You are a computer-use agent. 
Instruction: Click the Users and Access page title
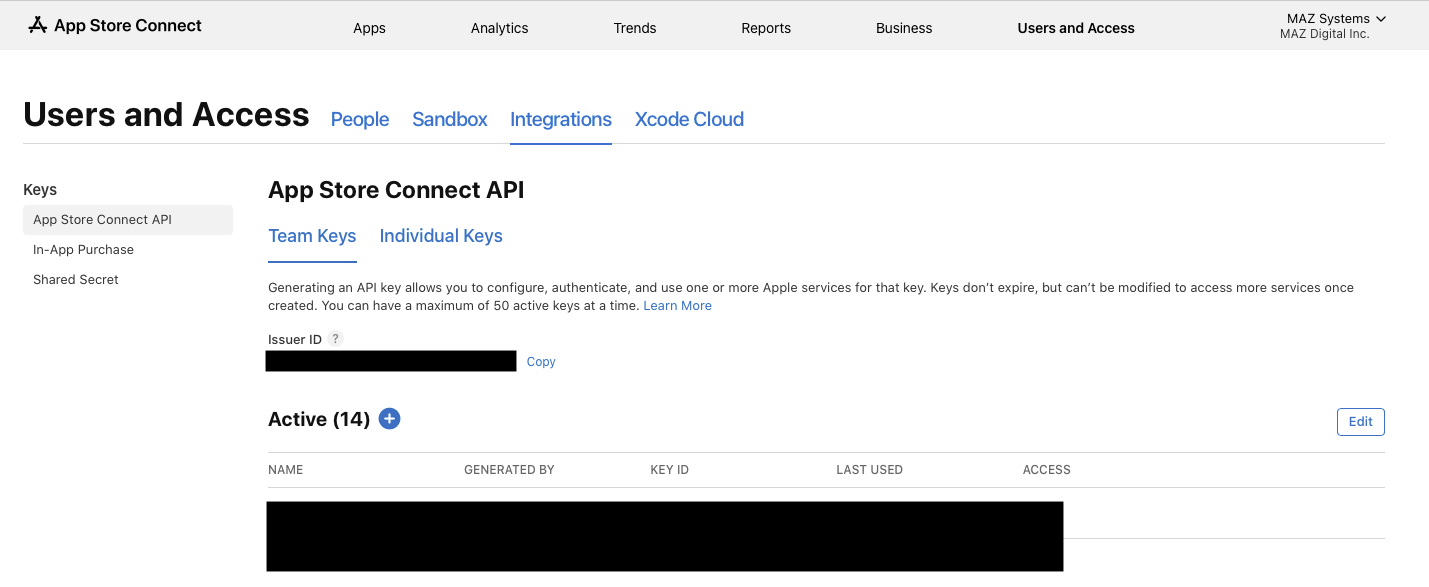(166, 115)
